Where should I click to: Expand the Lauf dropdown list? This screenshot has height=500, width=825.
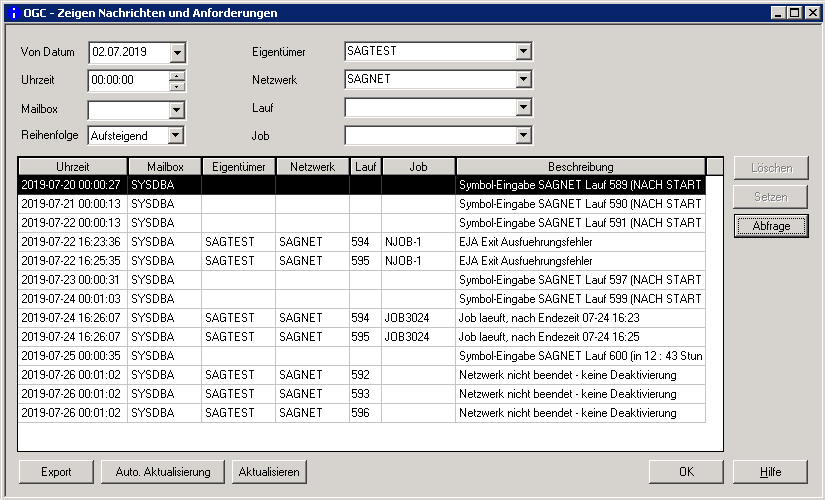523,107
